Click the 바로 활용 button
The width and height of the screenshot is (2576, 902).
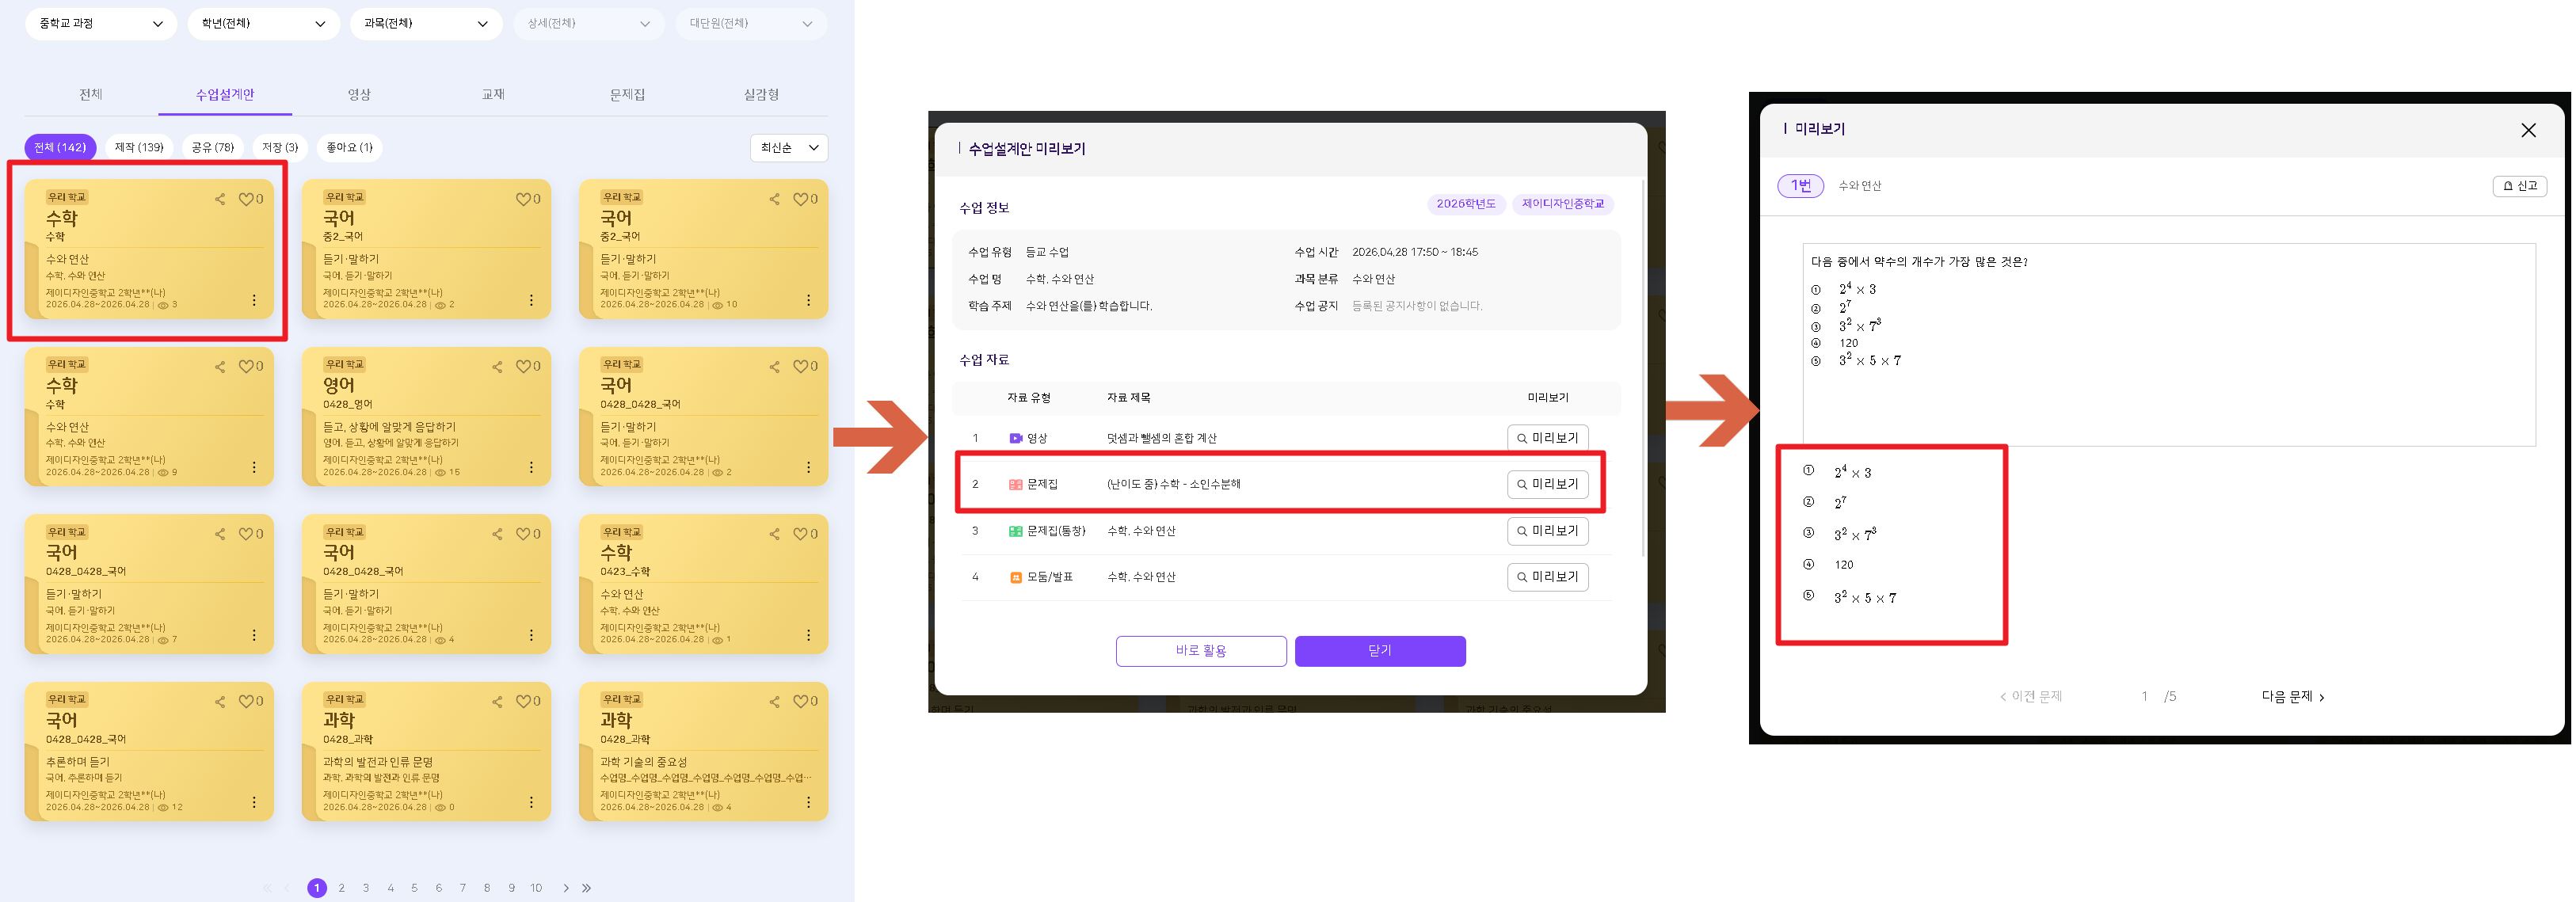[1200, 651]
